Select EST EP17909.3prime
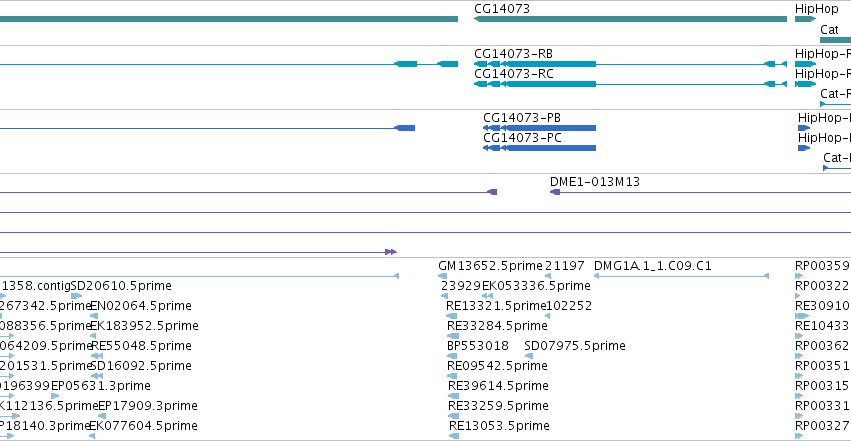Image resolution: width=851 pixels, height=441 pixels. tap(148, 406)
